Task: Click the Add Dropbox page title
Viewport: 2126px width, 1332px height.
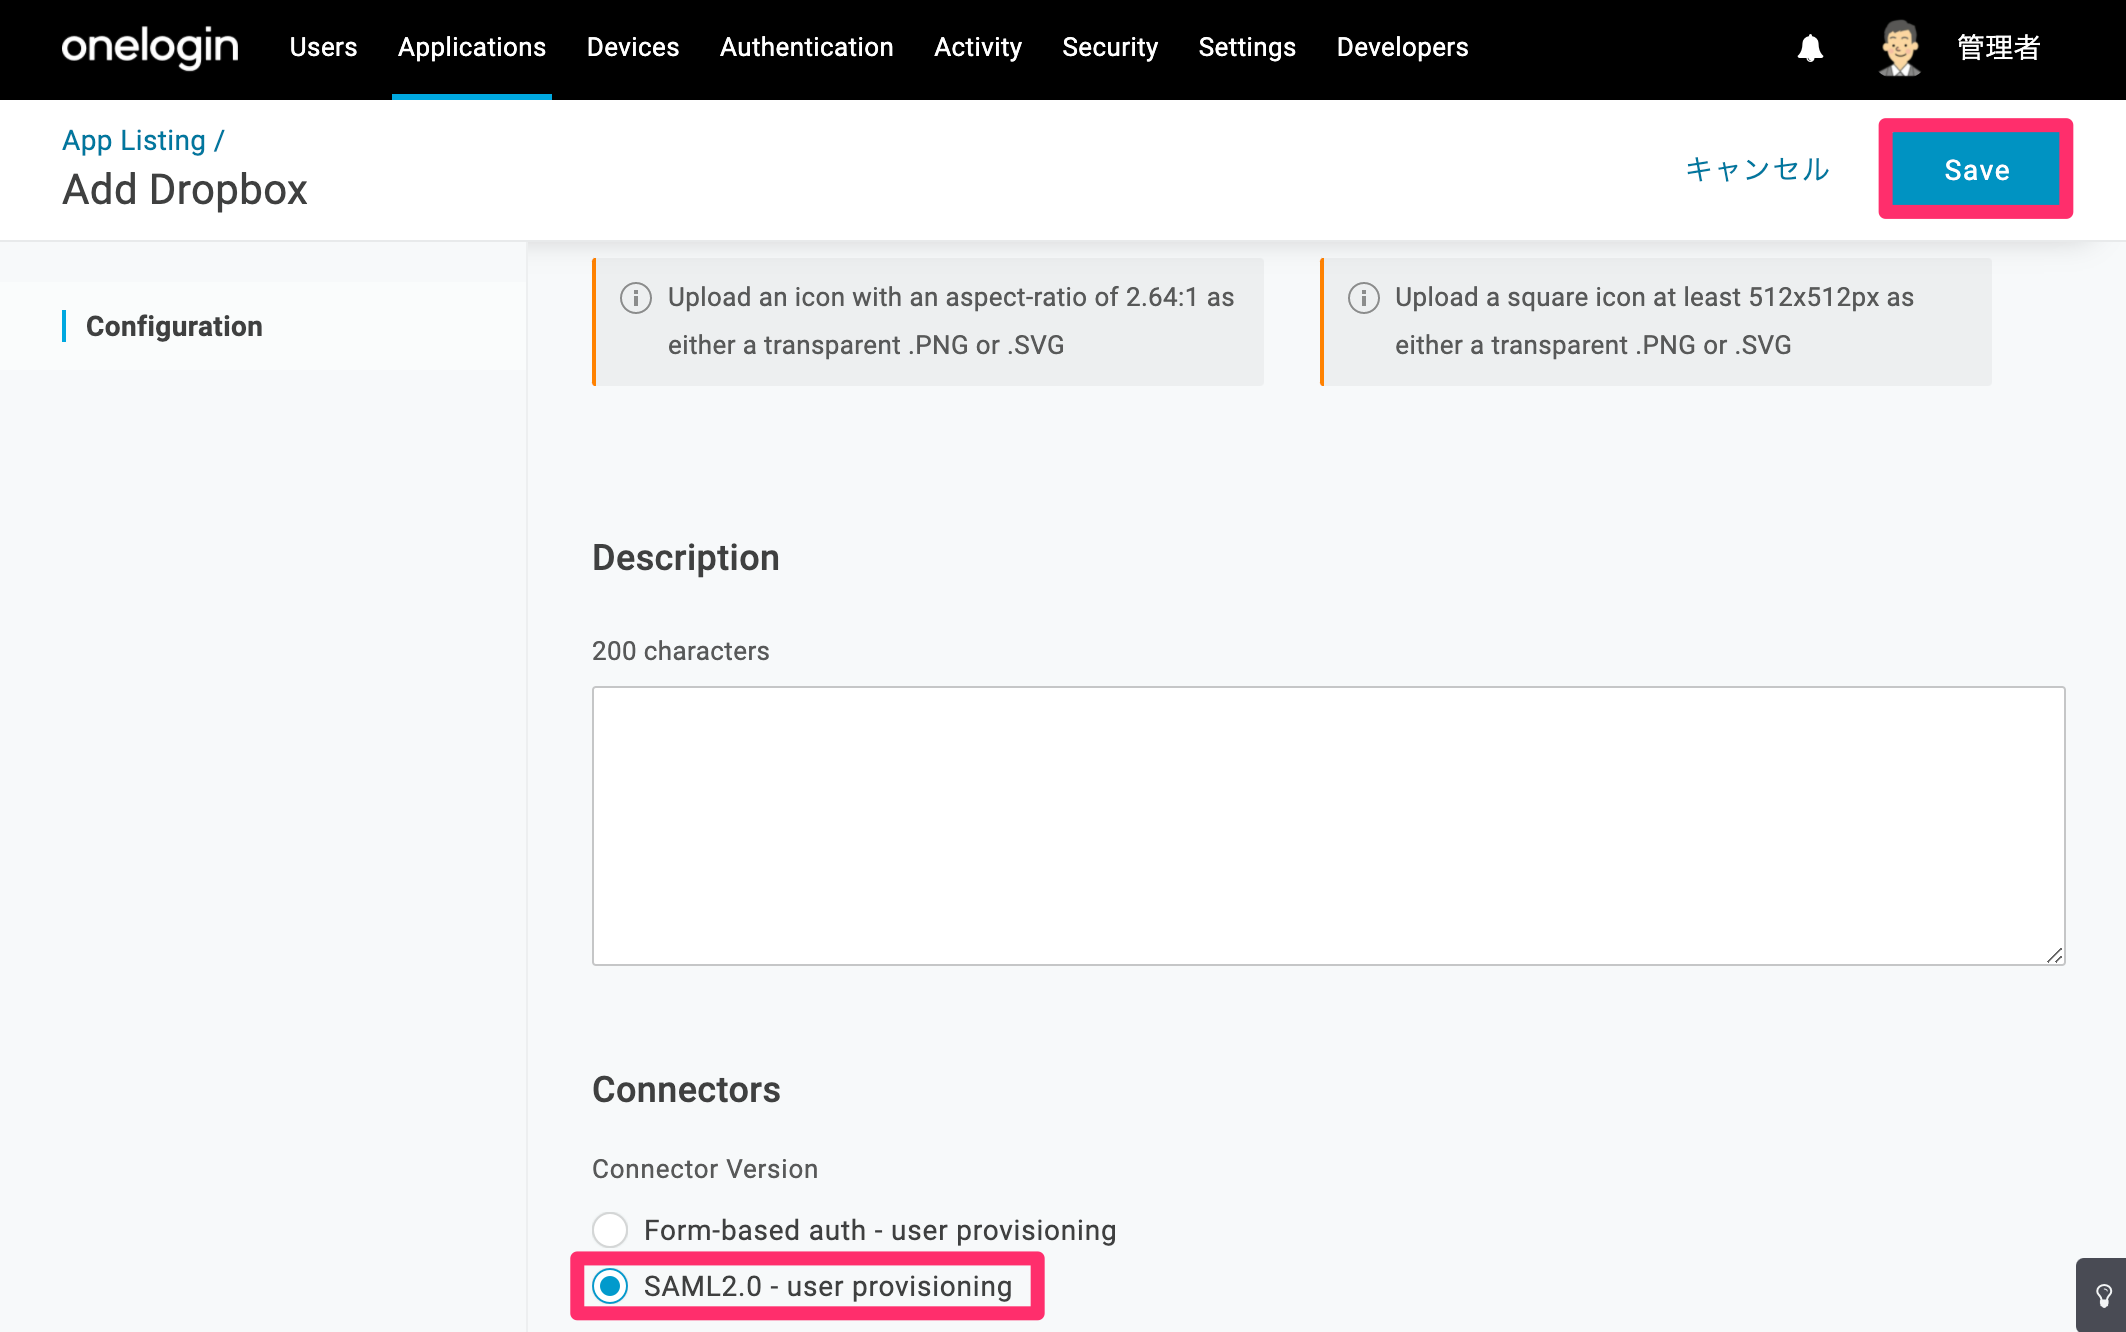Action: pos(185,190)
